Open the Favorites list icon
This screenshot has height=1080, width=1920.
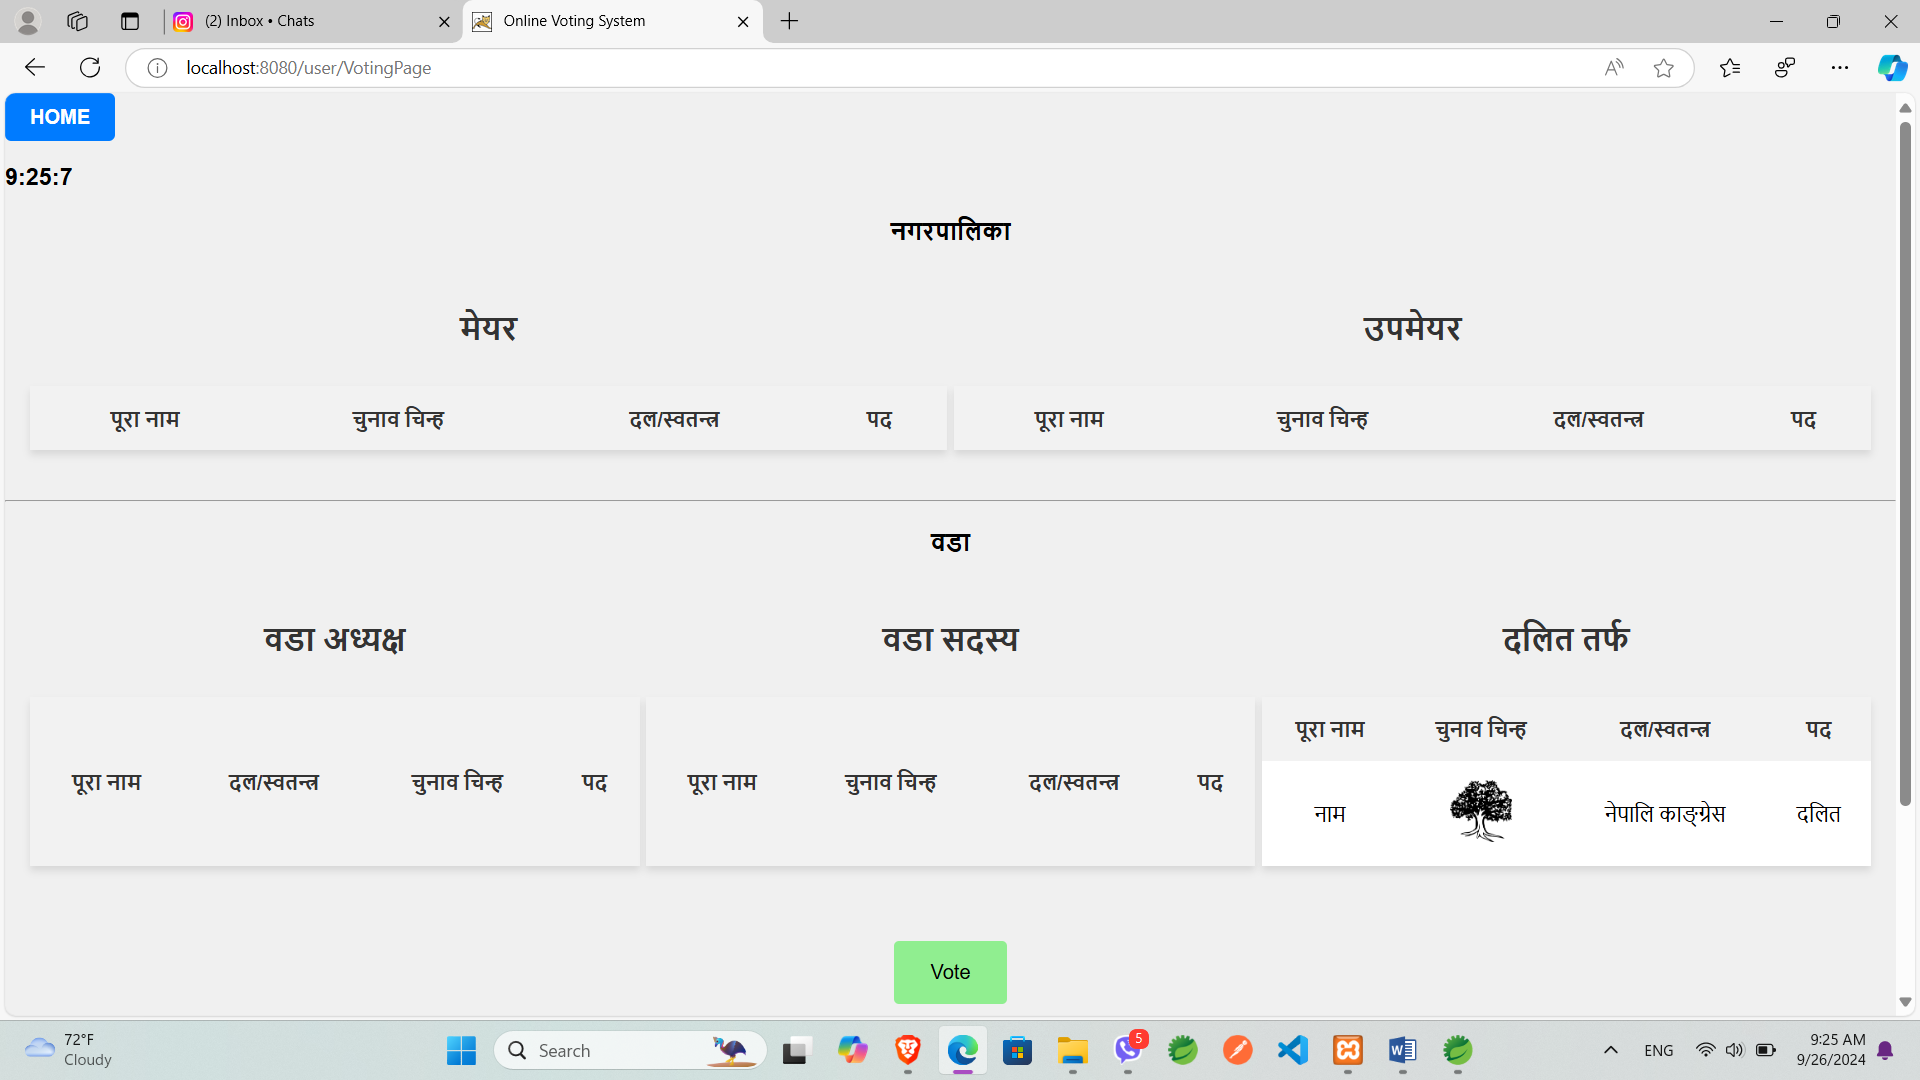click(x=1730, y=68)
